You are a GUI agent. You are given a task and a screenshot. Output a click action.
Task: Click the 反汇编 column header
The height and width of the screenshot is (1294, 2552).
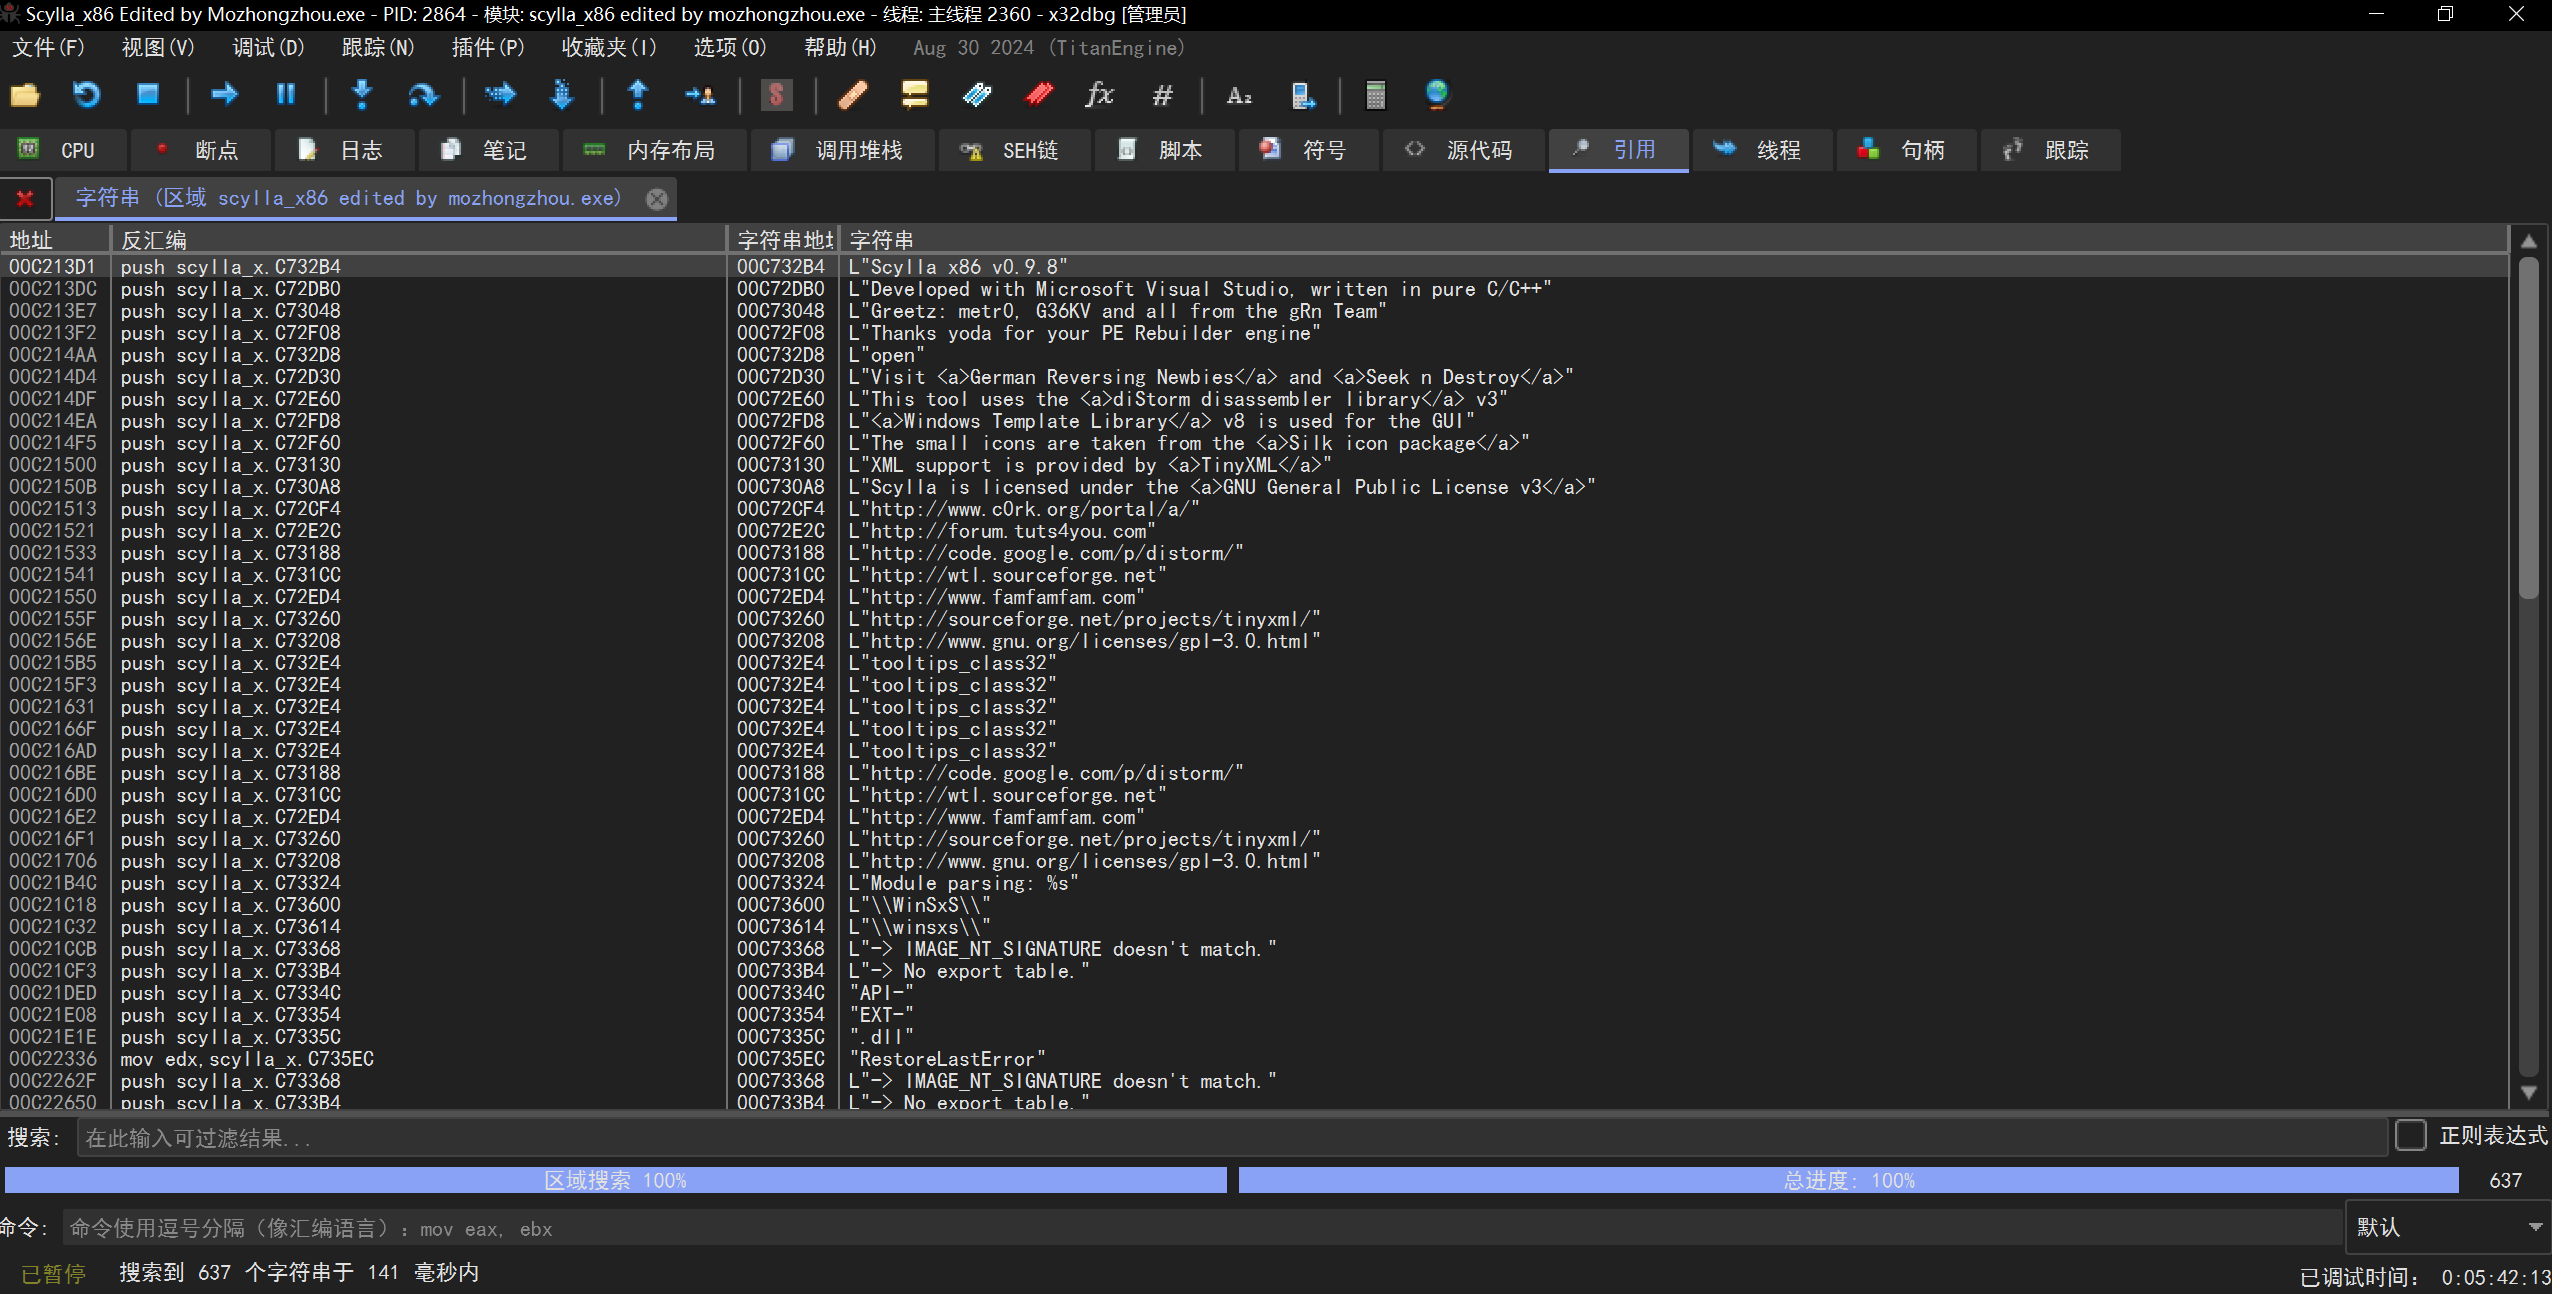click(x=418, y=240)
